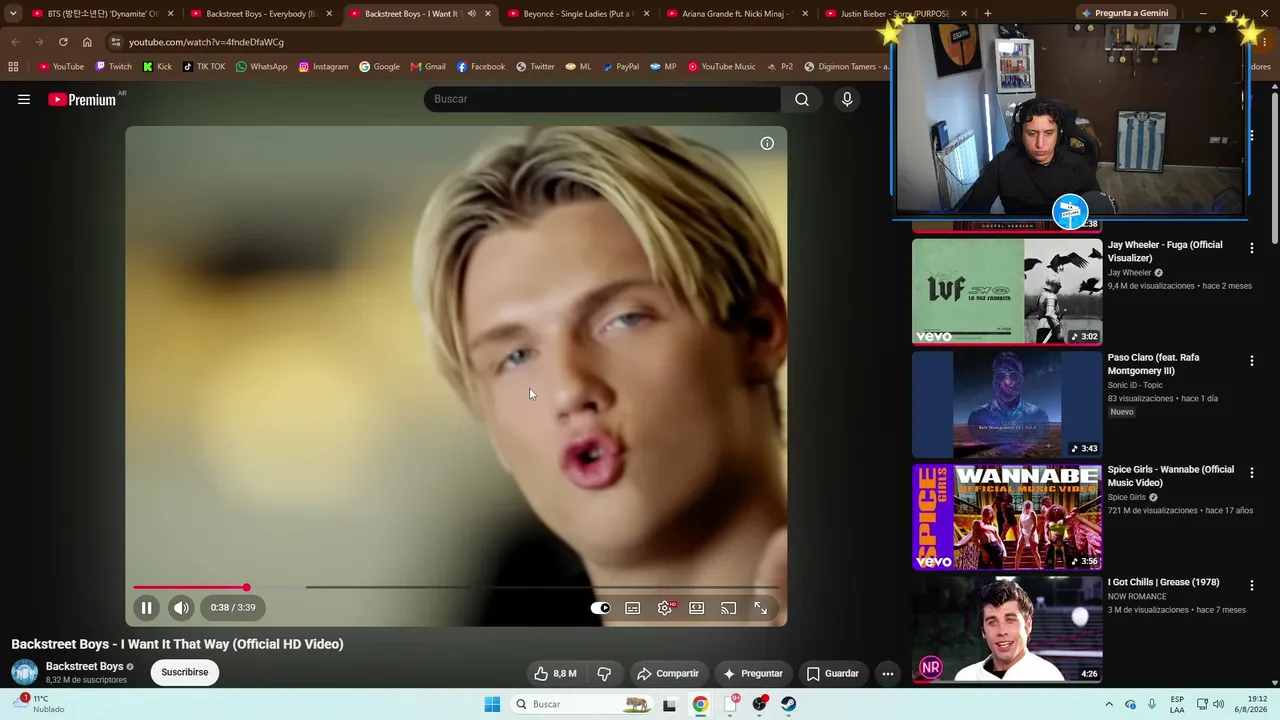The image size is (1280, 720).
Task: Open the Preguntar AI button
Action: point(753,673)
